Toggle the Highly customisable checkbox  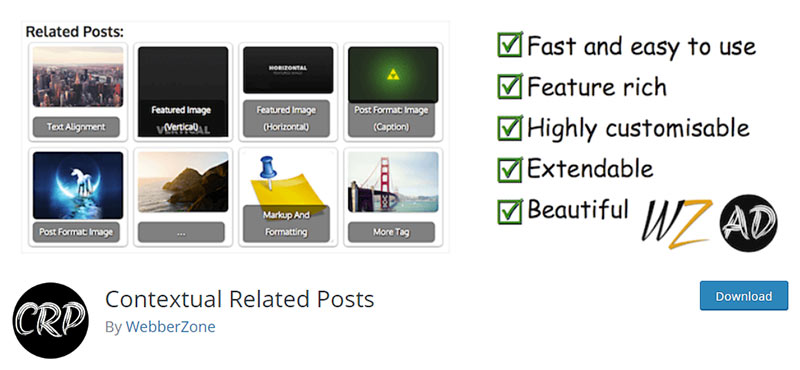tap(510, 128)
